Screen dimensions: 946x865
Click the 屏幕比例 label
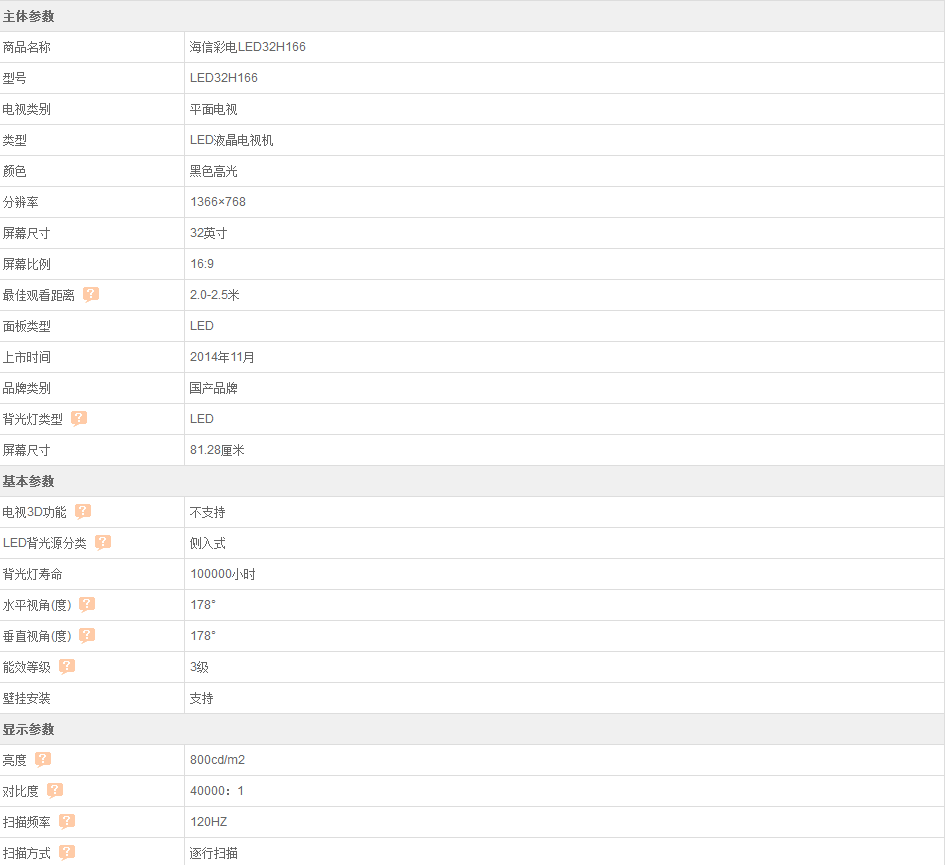coord(27,264)
